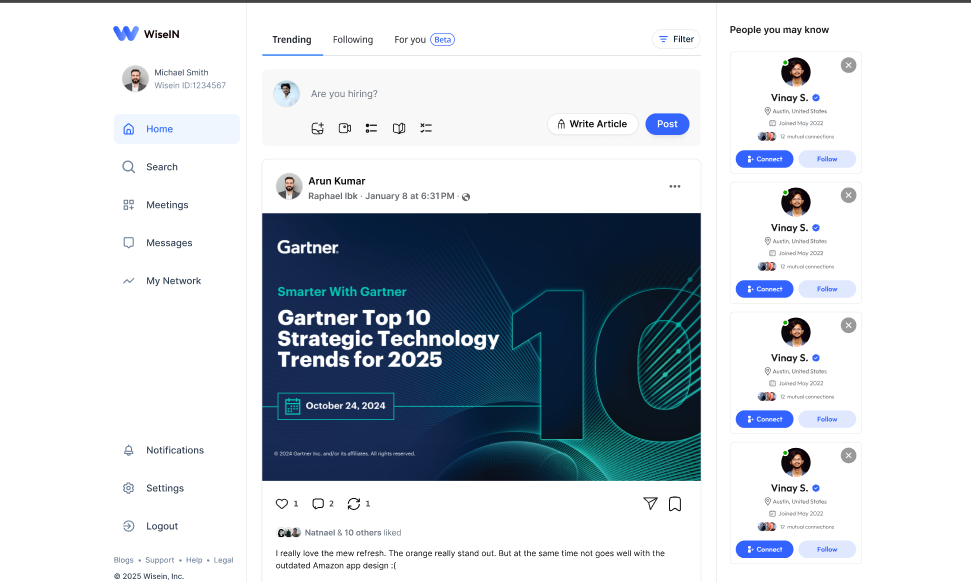Click the Beta badge next to For you
Image resolution: width=971 pixels, height=582 pixels.
click(443, 40)
